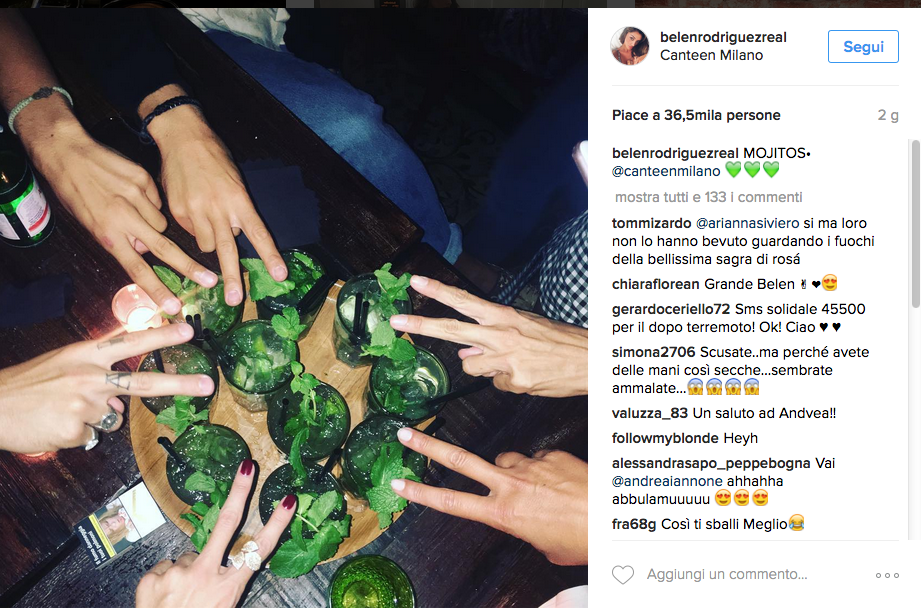921x608 pixels.
Task: Open the 2 g post timestamp
Action: pos(888,115)
